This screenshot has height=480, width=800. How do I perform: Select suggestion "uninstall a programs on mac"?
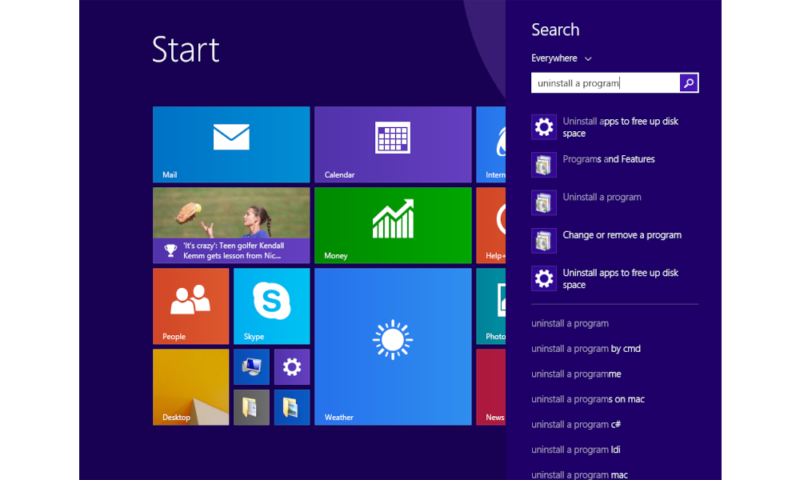[x=588, y=399]
